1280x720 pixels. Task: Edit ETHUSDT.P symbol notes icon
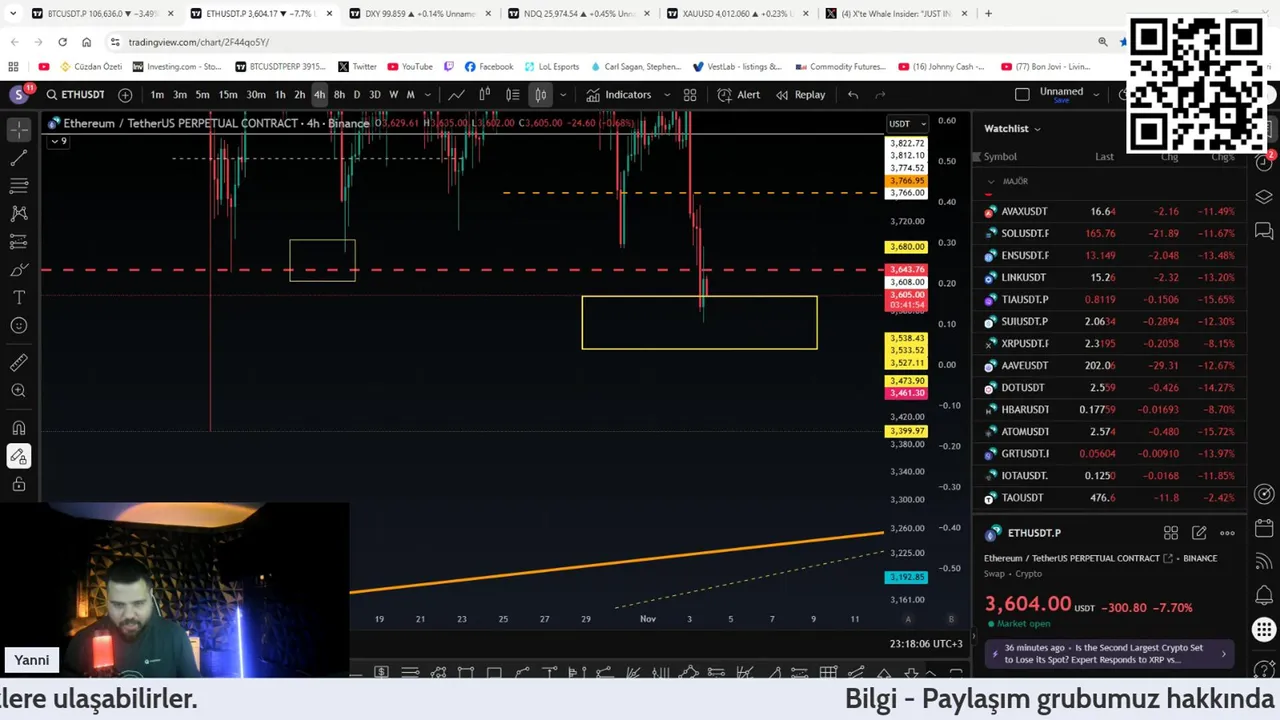click(1199, 533)
